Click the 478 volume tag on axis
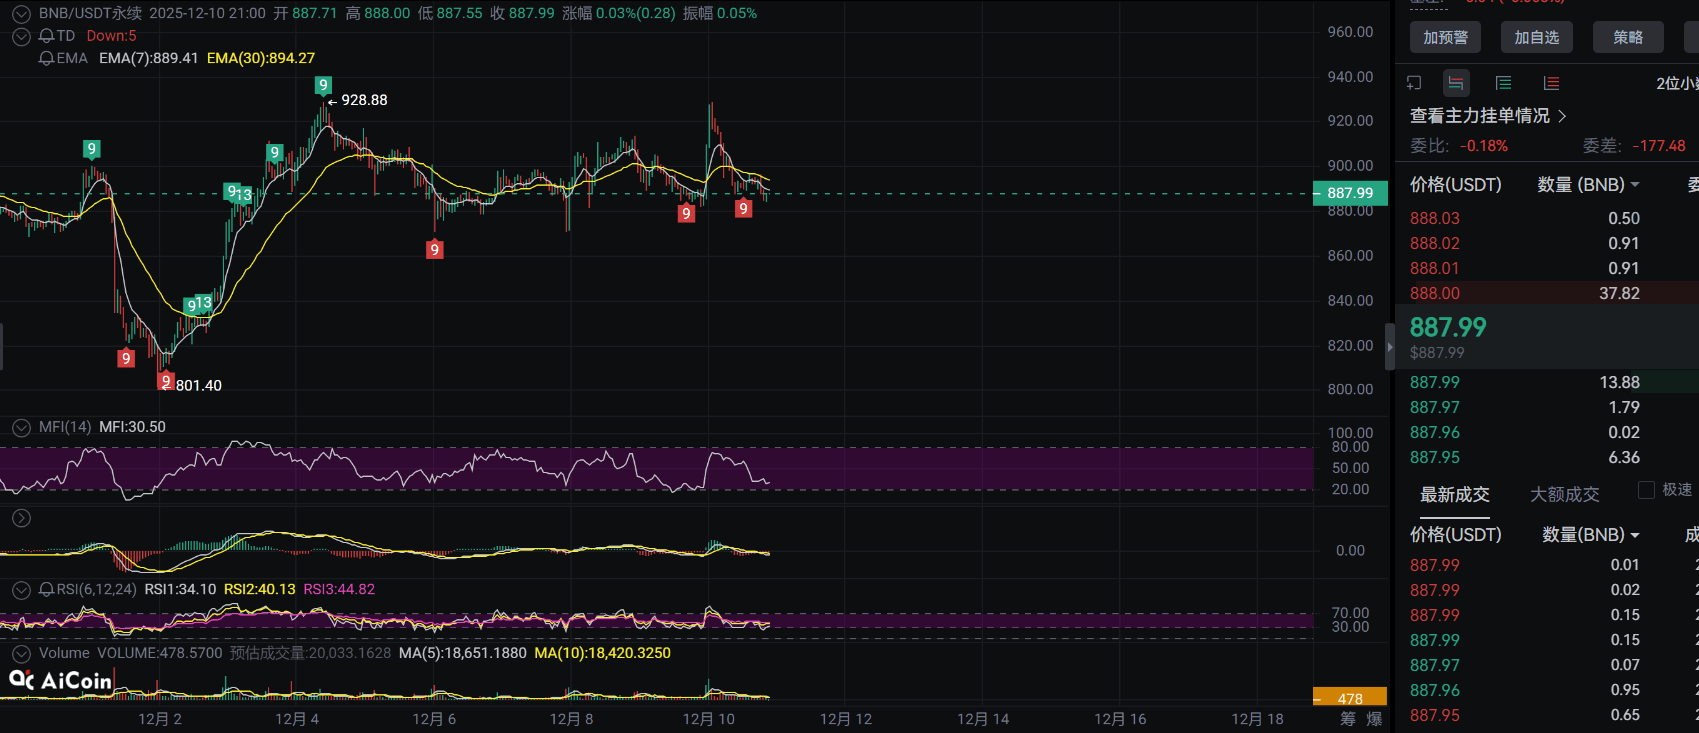The image size is (1699, 733). [x=1350, y=698]
